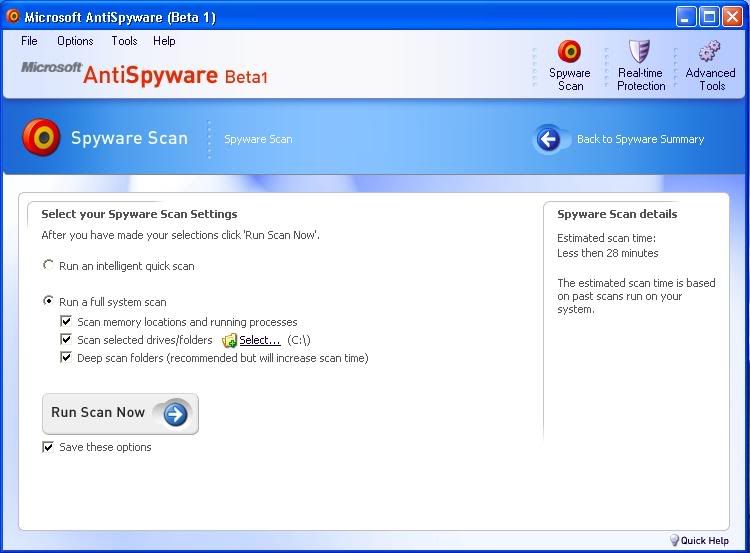This screenshot has width=750, height=553.
Task: Maximize the AntiSpyware window
Action: pos(709,17)
